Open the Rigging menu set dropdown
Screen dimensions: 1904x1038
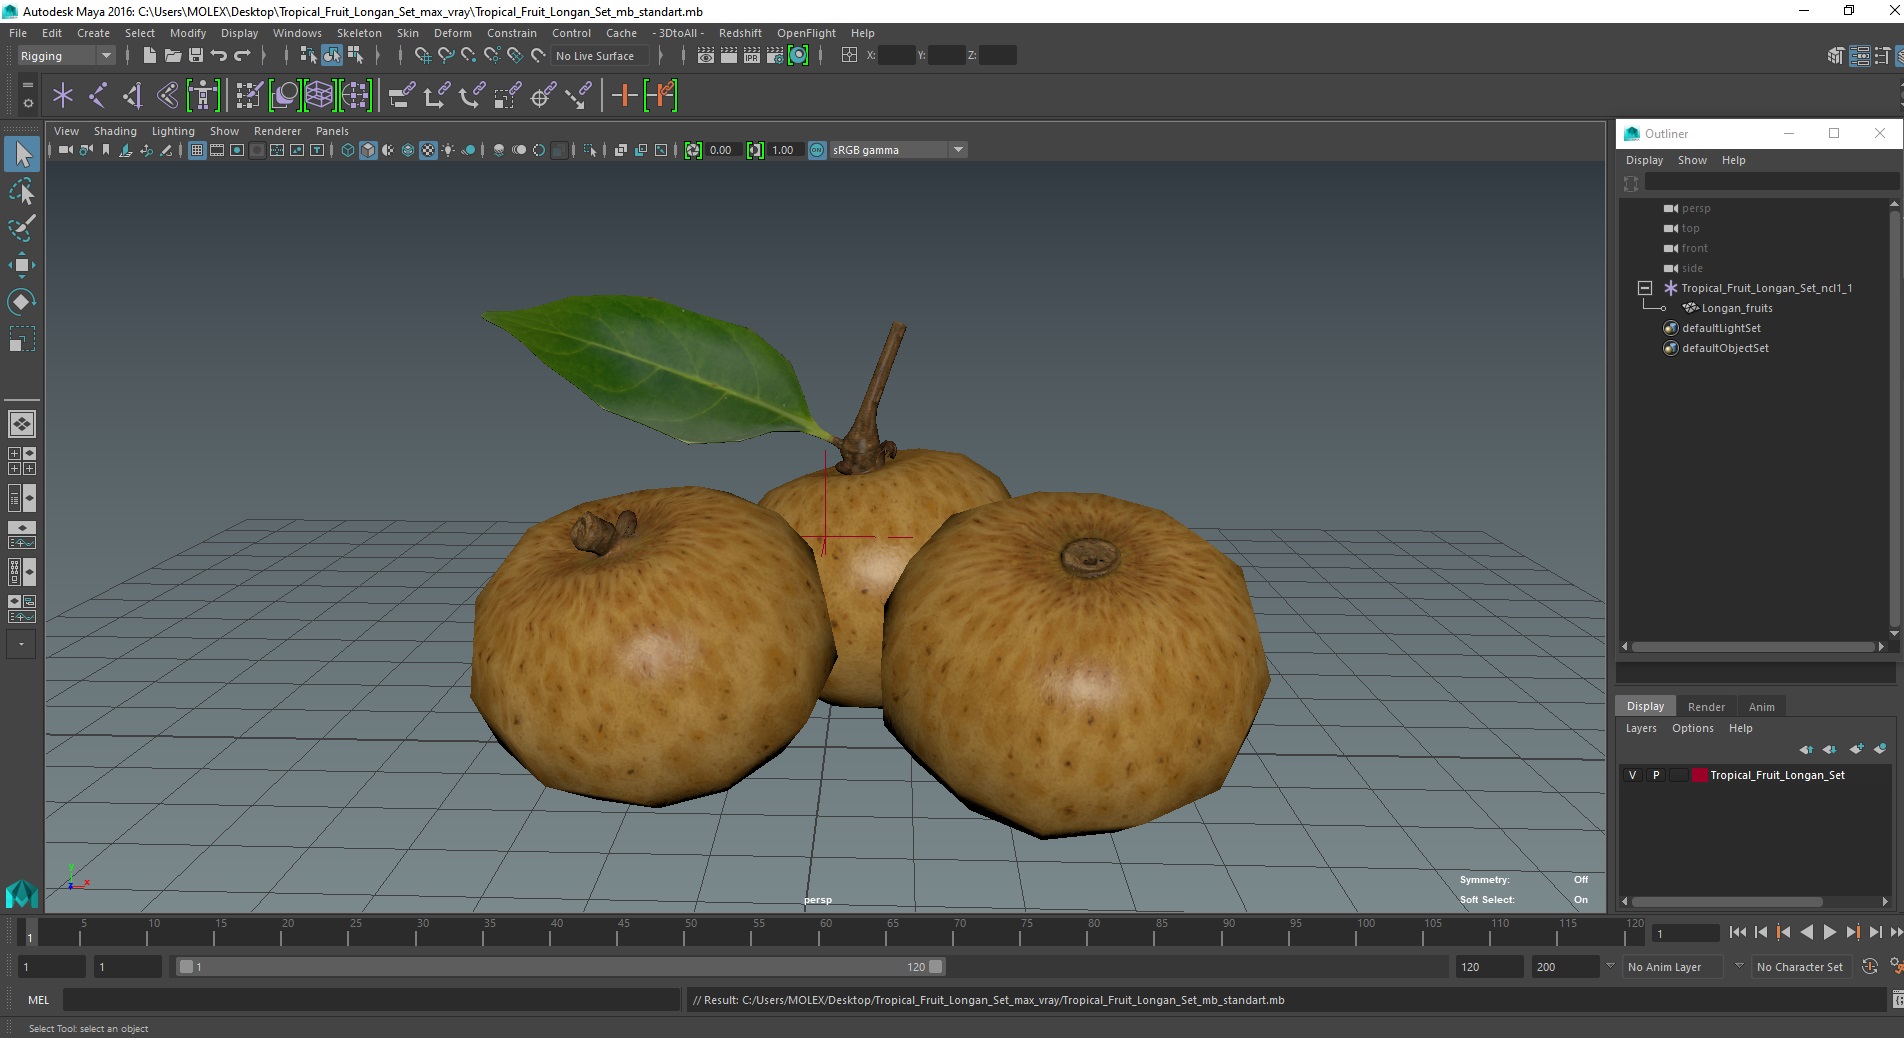tap(66, 56)
